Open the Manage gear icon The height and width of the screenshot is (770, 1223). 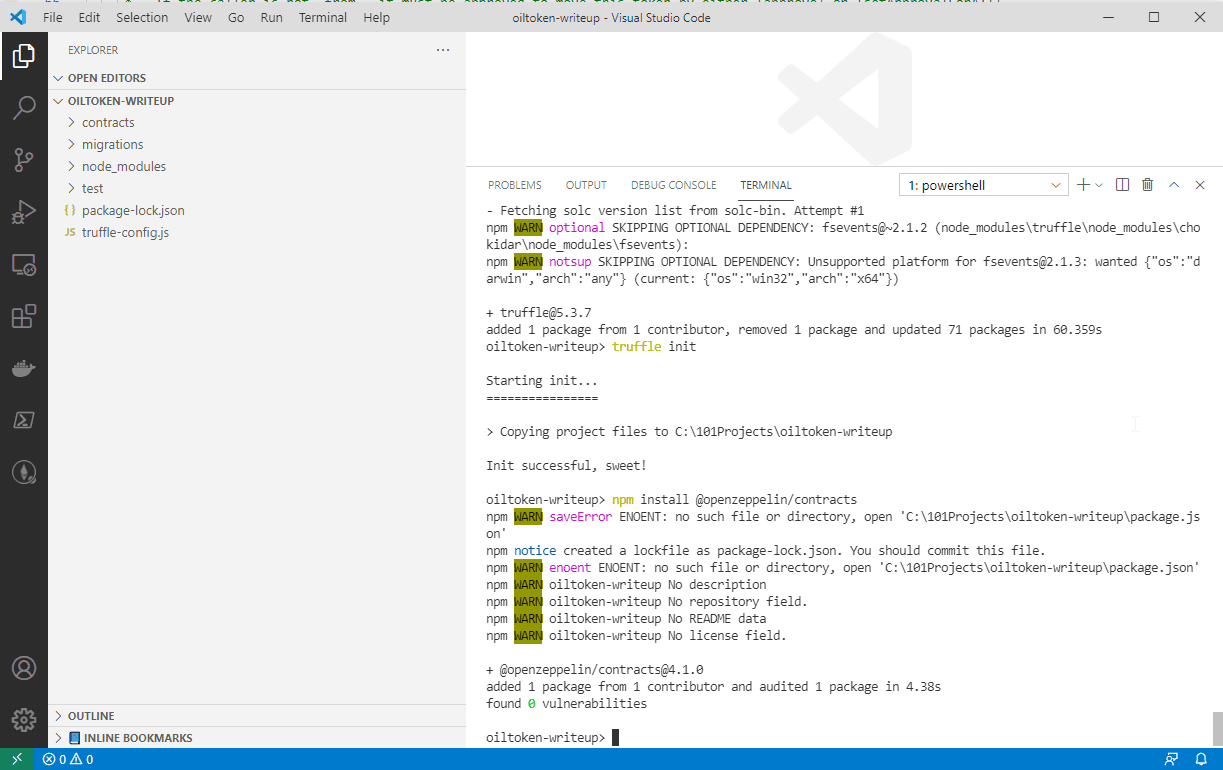coord(24,719)
